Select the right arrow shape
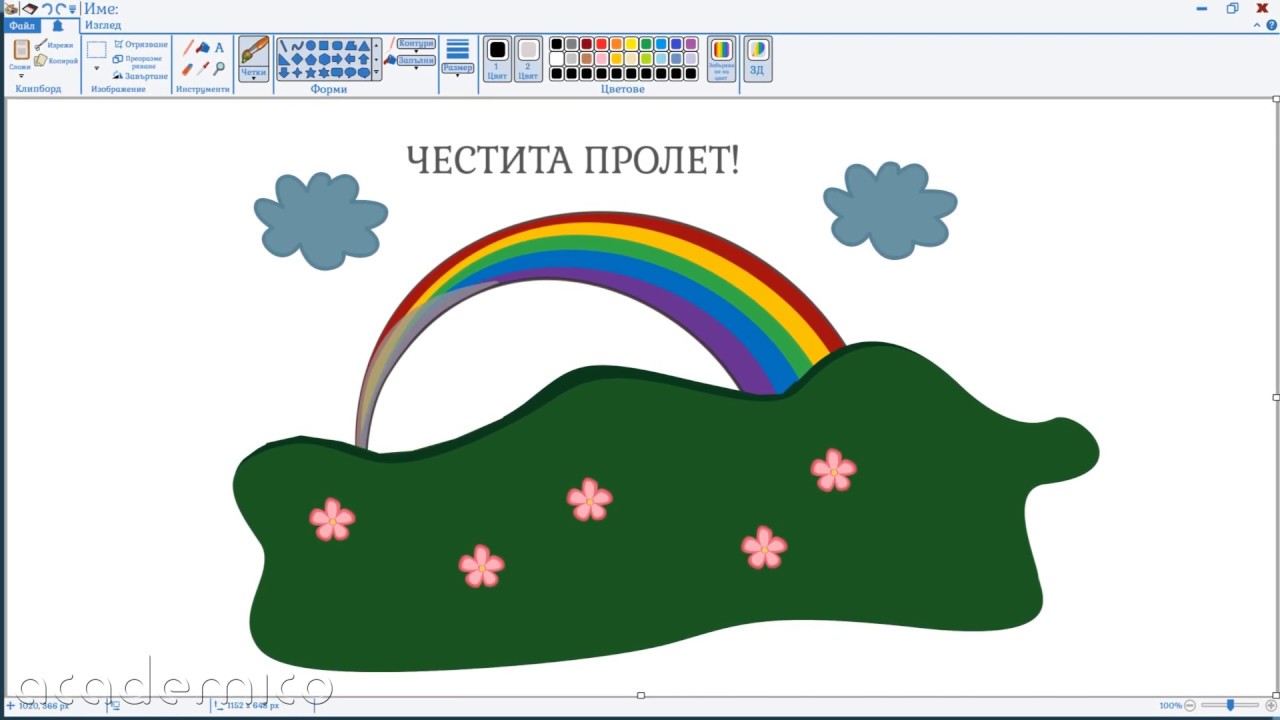The width and height of the screenshot is (1280, 720). 337,59
